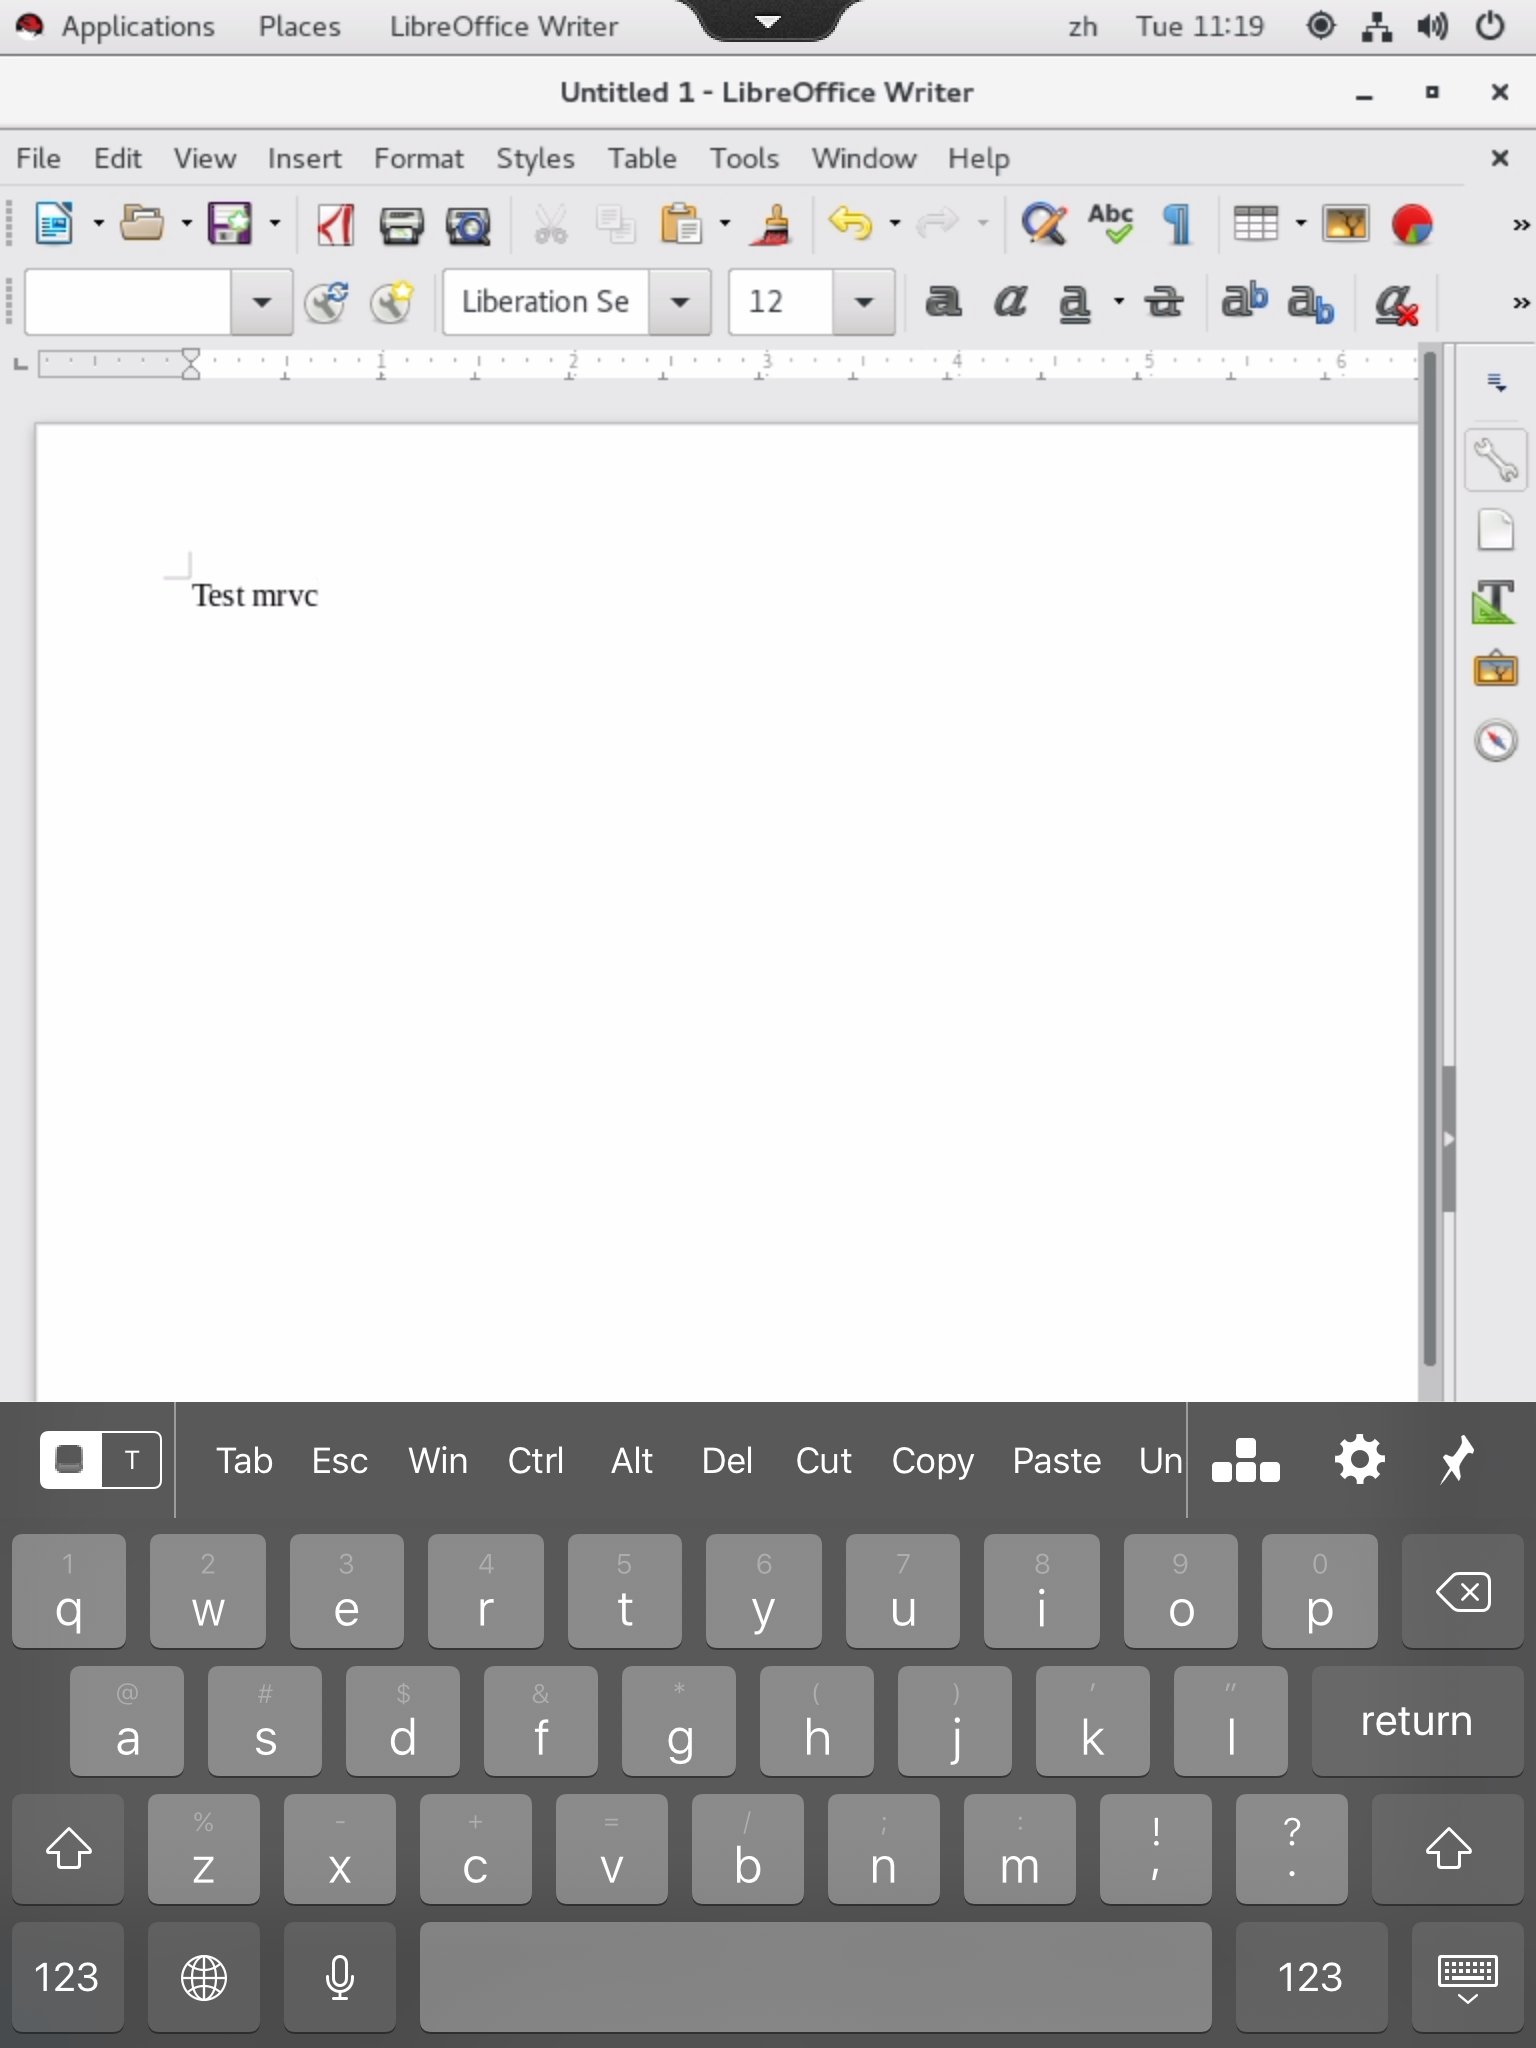
Task: Open sidebar Gallery panel icon
Action: [1495, 669]
